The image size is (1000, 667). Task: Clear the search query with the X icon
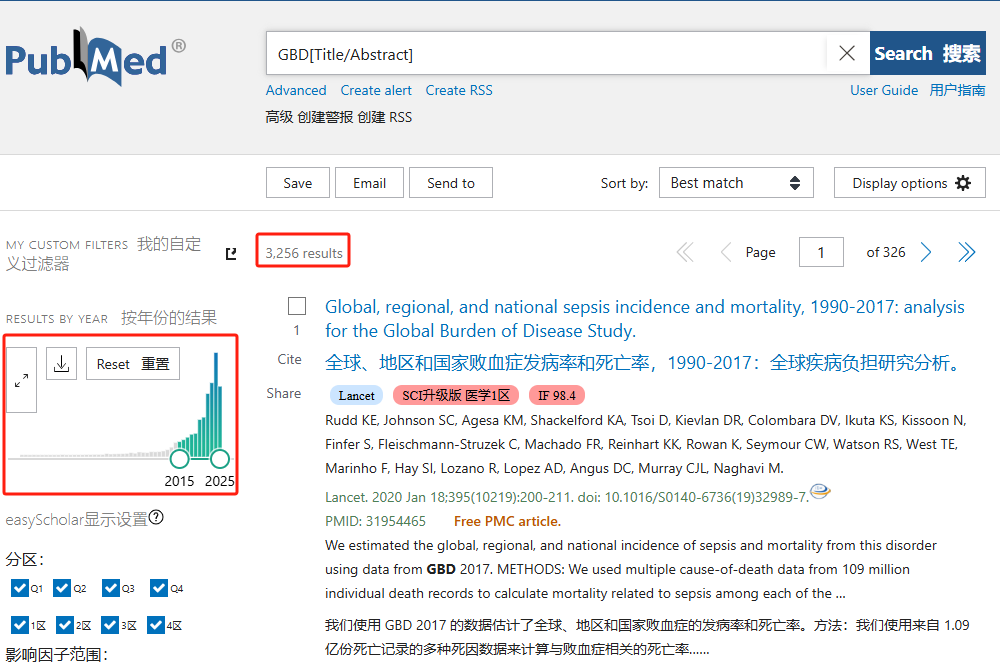847,54
